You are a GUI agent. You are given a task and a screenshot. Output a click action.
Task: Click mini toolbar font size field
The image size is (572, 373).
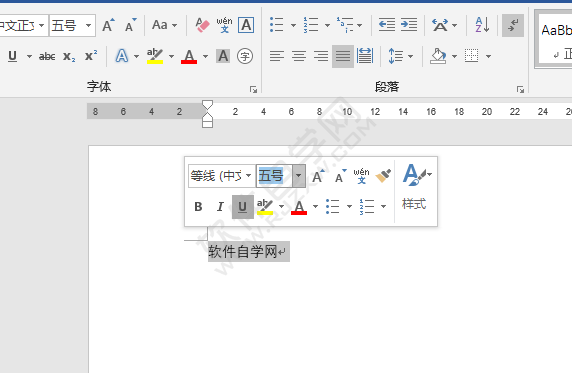[274, 176]
